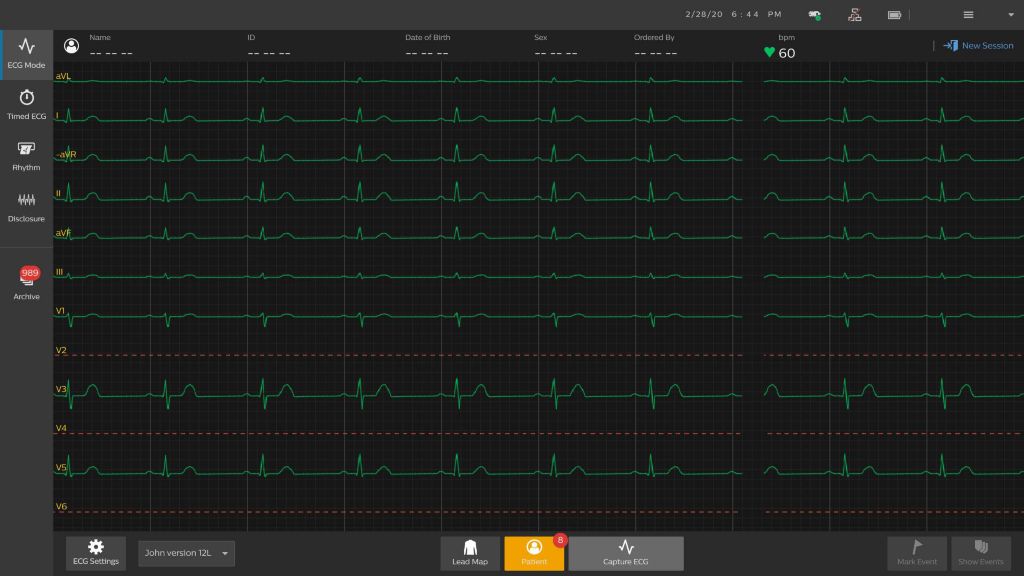Click the date 2/28/20 in top bar
Image resolution: width=1024 pixels, height=576 pixels.
(704, 14)
